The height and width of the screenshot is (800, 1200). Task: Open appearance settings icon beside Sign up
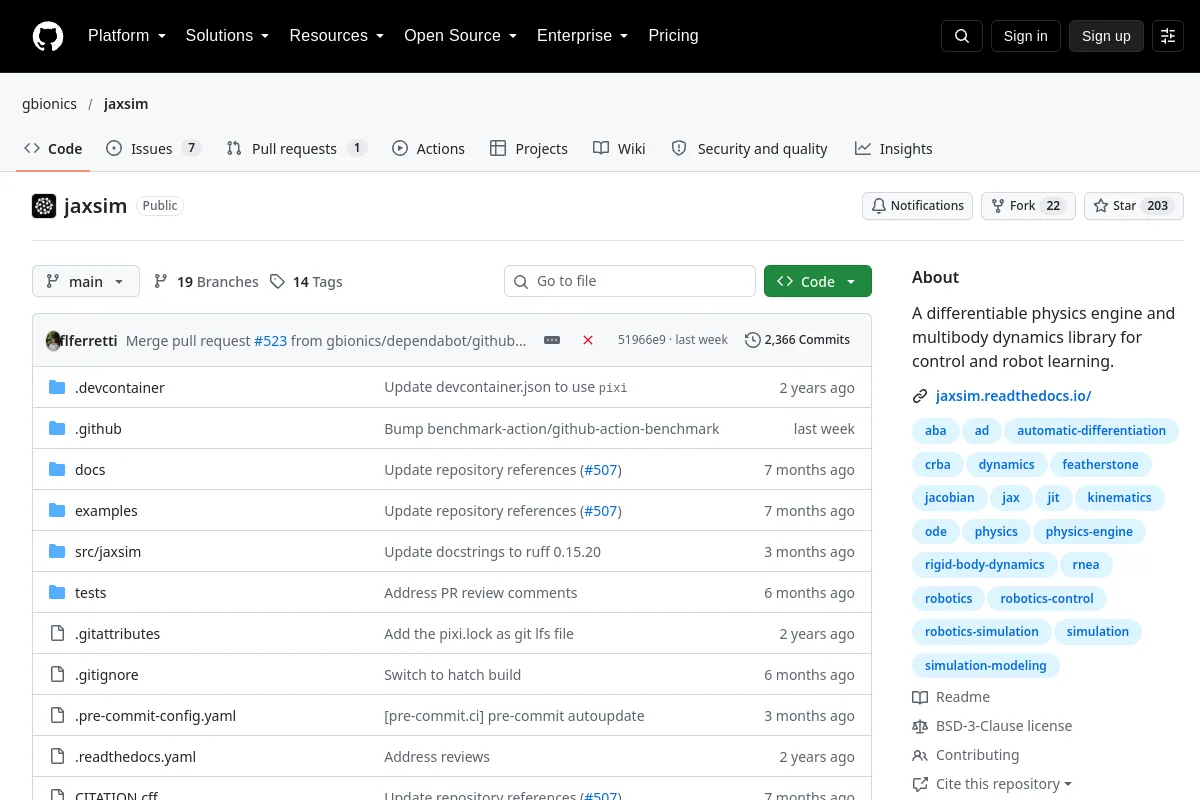pos(1168,36)
